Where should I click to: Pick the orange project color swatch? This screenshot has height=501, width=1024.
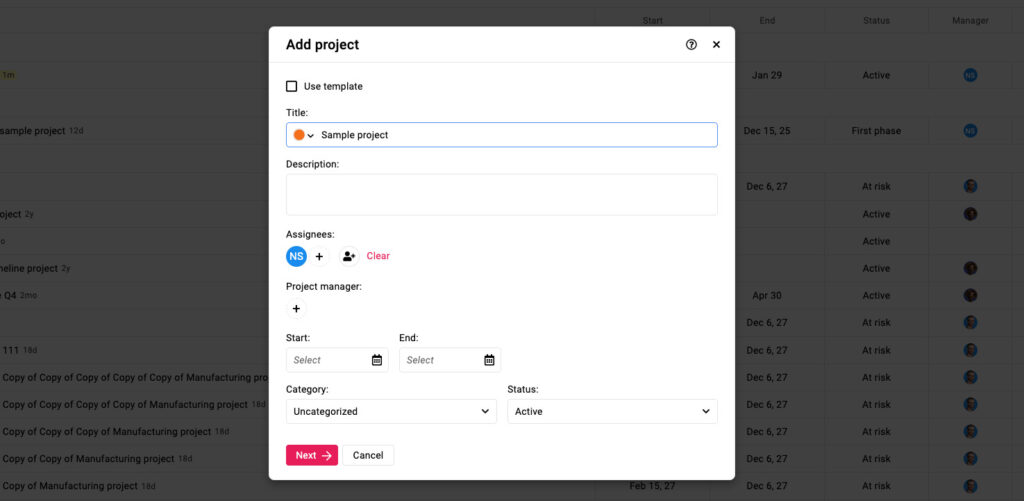click(x=299, y=135)
